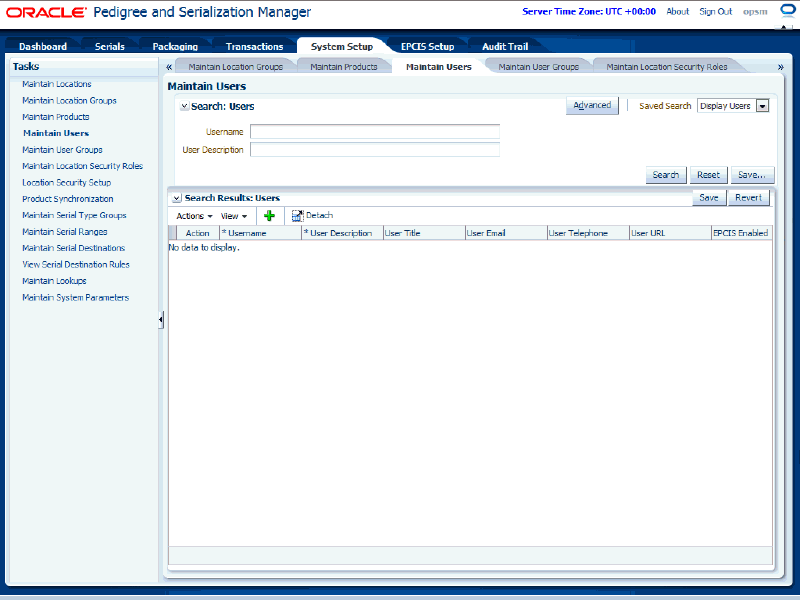Image resolution: width=800 pixels, height=600 pixels.
Task: Click the Advanced search button
Action: (x=592, y=106)
